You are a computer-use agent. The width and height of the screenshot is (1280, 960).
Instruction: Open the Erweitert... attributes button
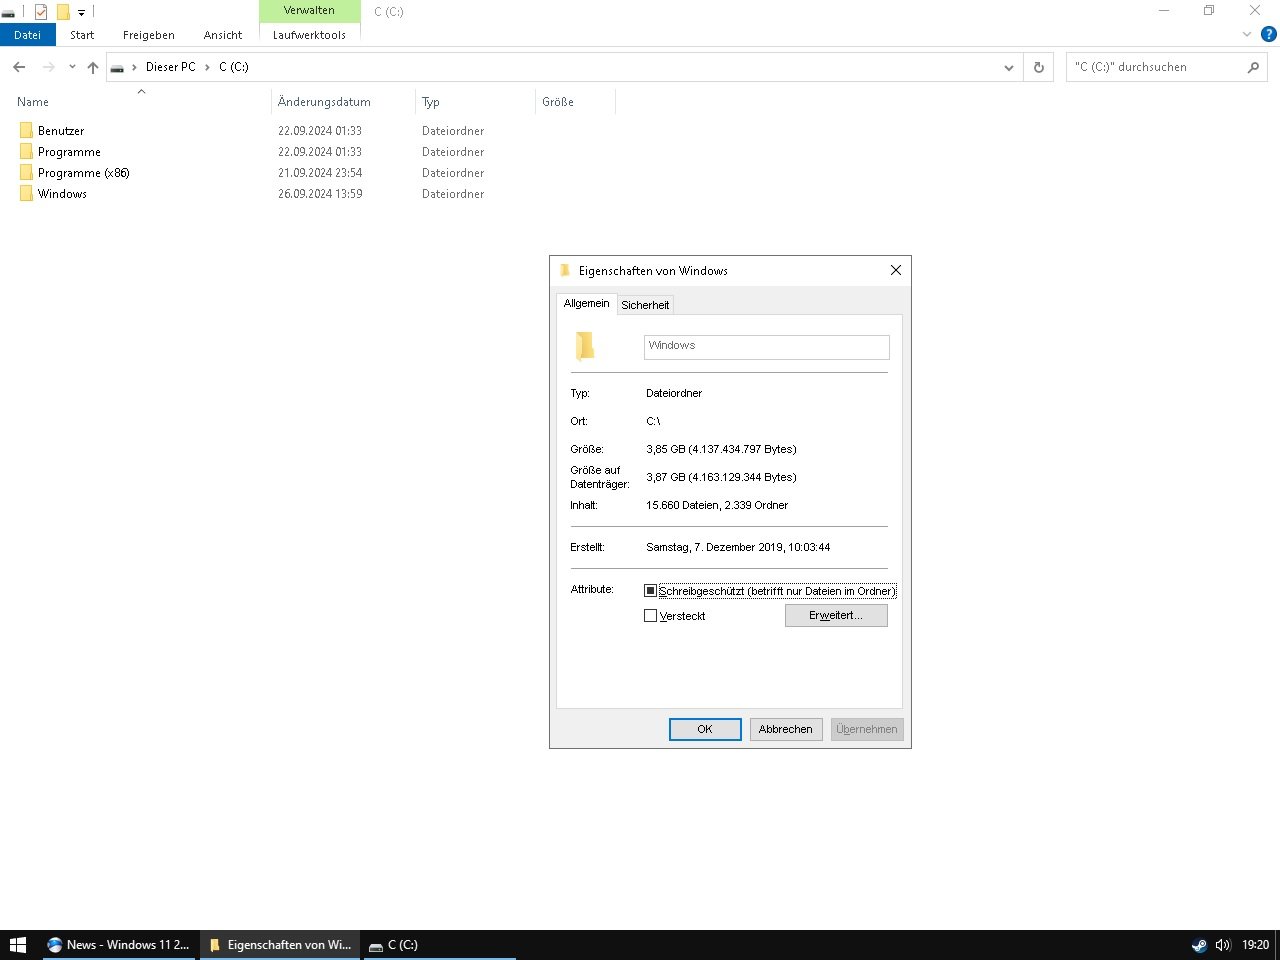click(x=836, y=615)
